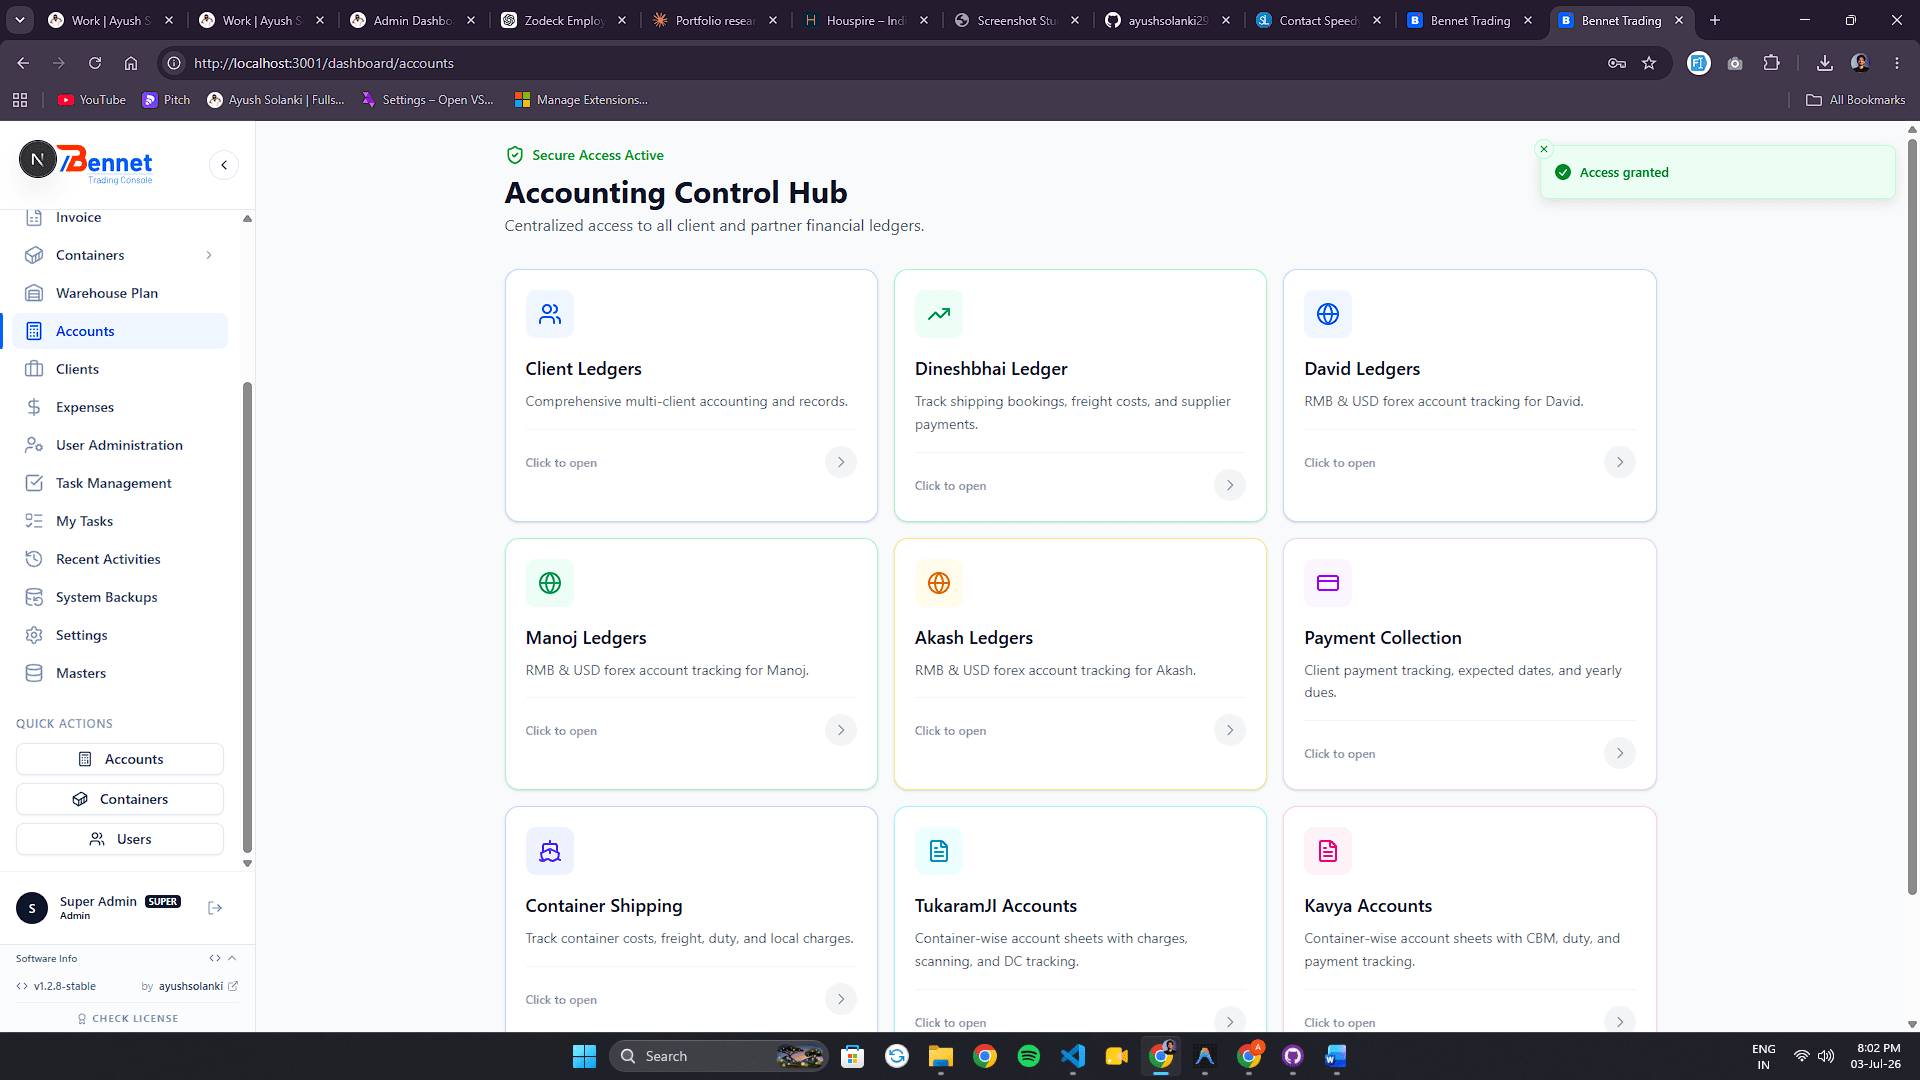The image size is (1920, 1080).
Task: Click Kavya Accounts document icon
Action: tap(1327, 851)
